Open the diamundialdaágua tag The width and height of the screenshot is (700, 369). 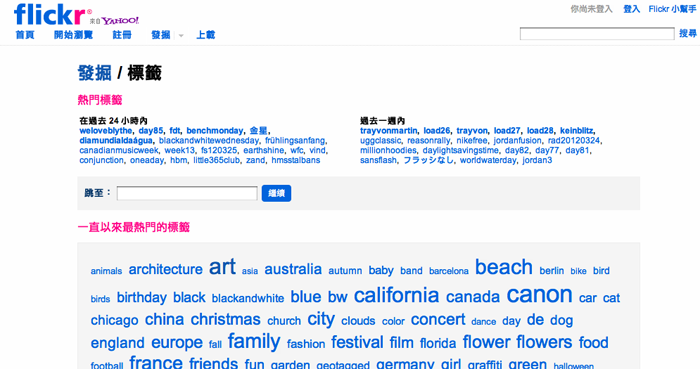tap(116, 141)
